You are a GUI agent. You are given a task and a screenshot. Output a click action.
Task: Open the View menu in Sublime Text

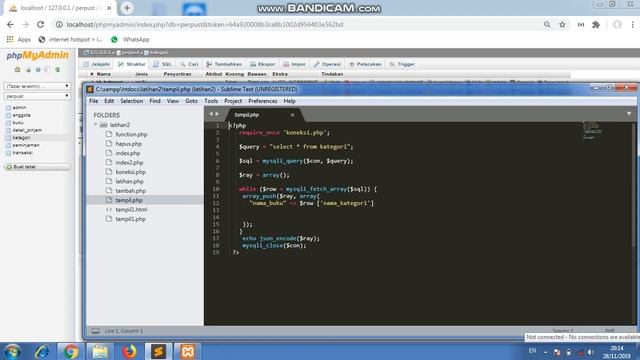(x=173, y=101)
